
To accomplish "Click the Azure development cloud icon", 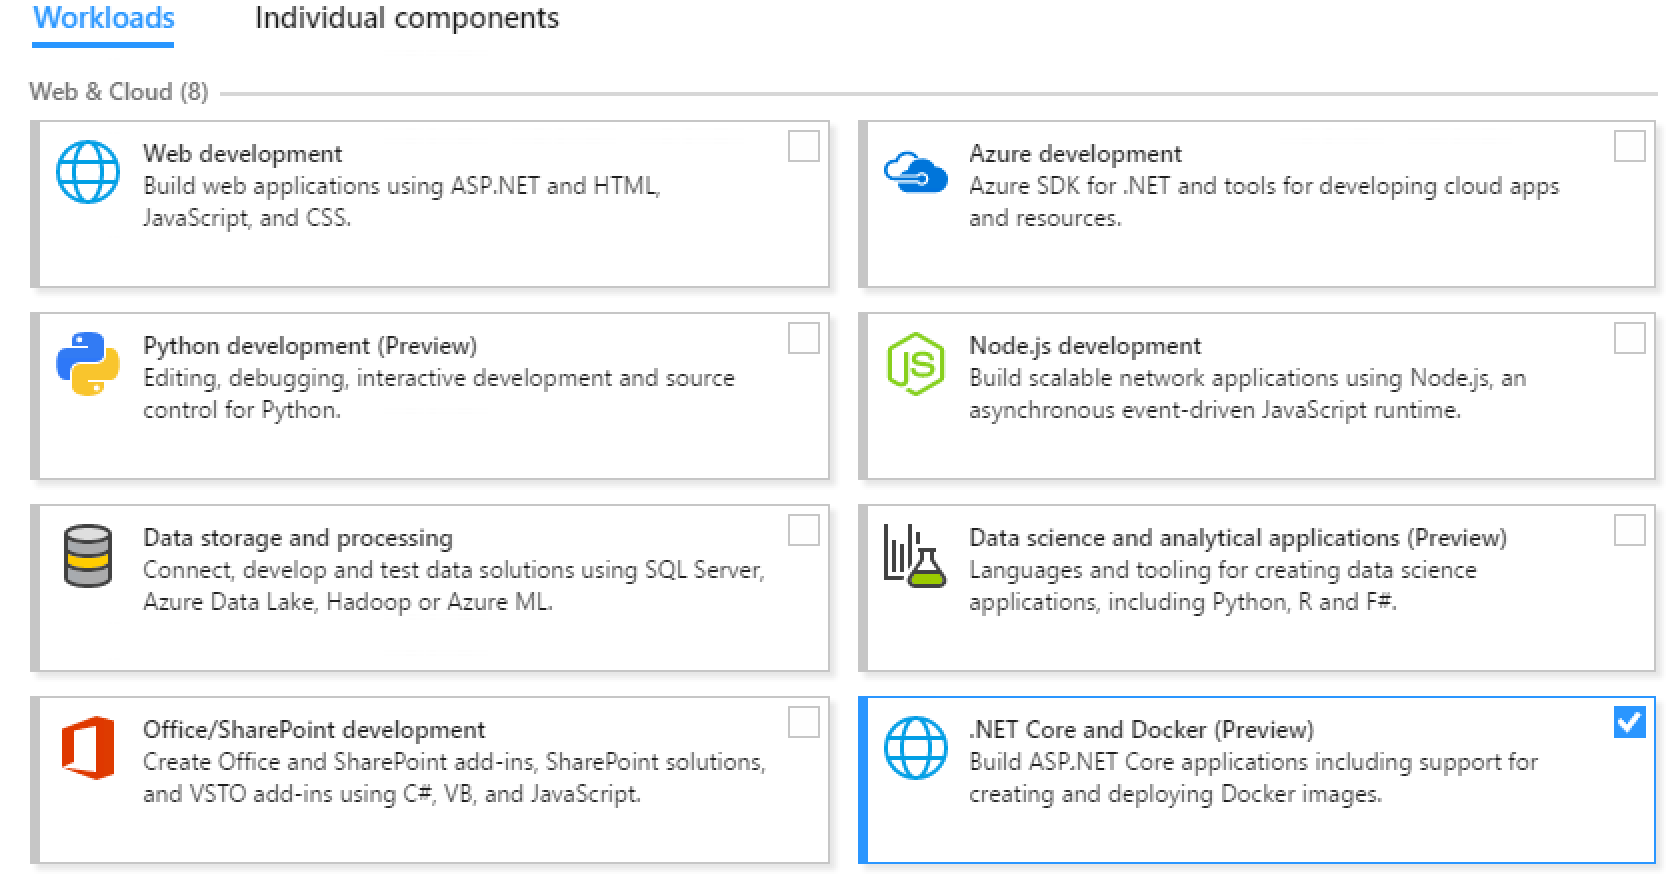I will coord(915,171).
